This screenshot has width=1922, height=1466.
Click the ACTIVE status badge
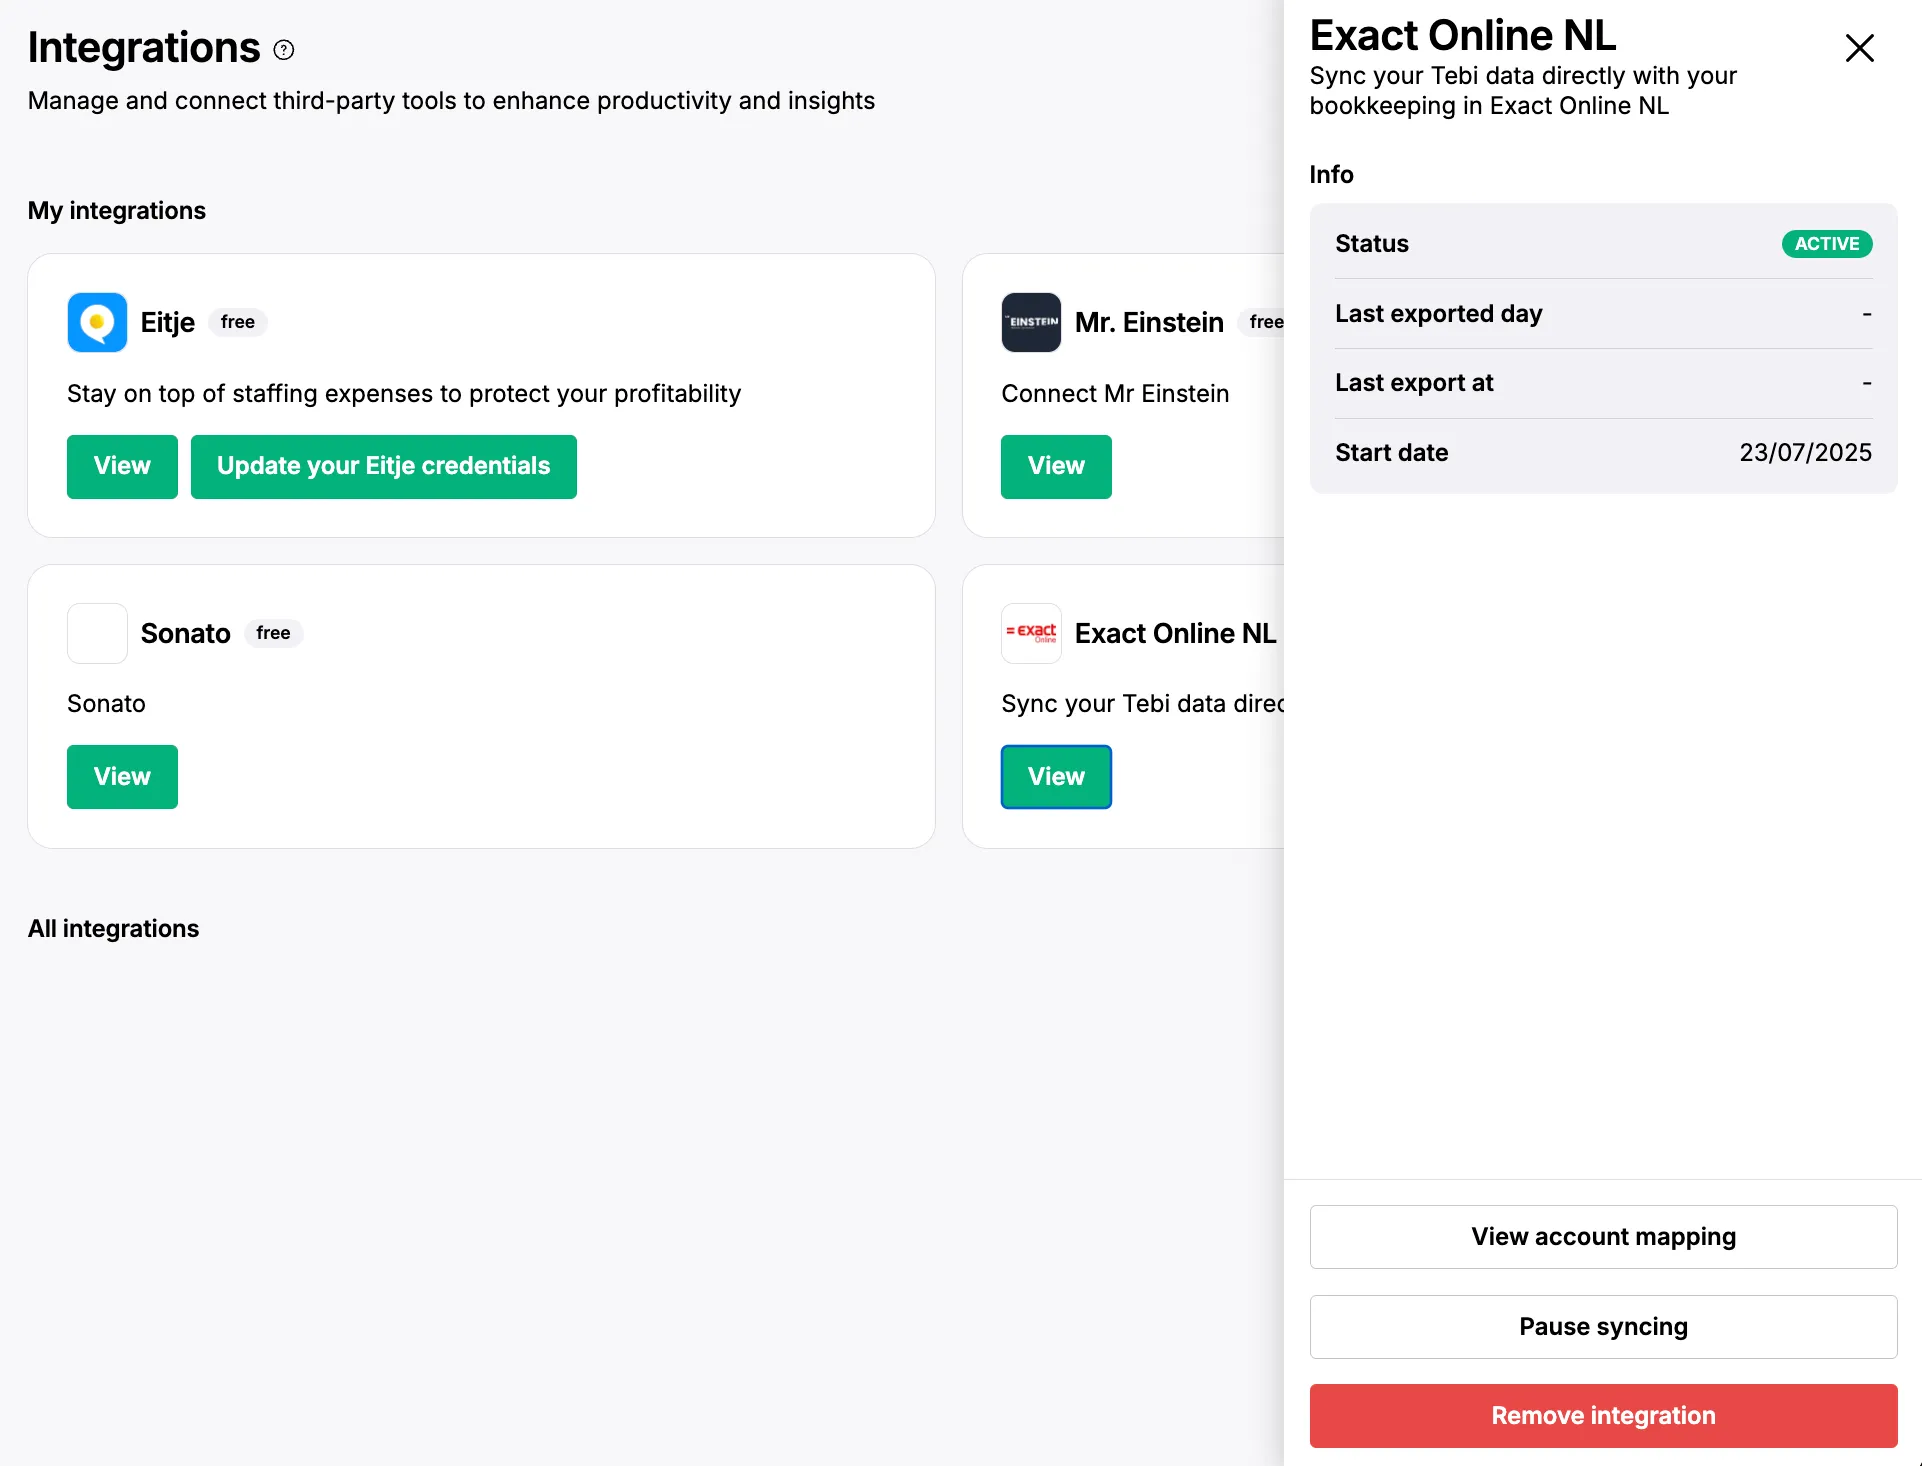click(x=1826, y=244)
